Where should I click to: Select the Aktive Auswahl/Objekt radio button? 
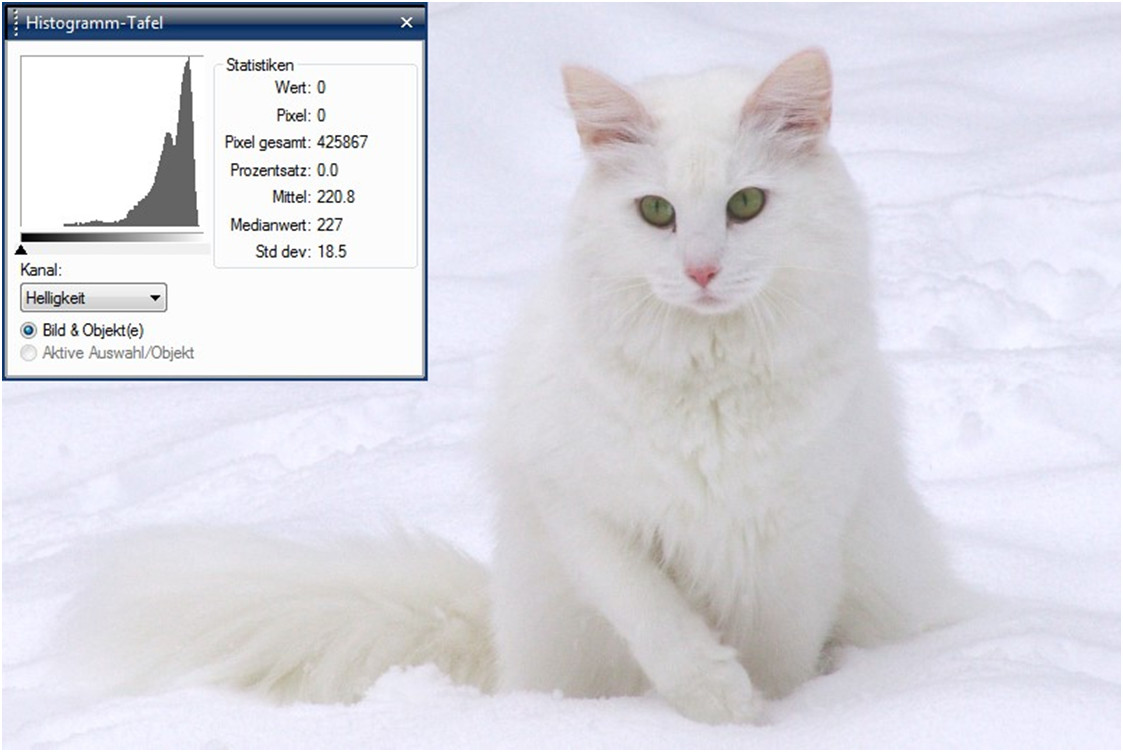click(29, 353)
